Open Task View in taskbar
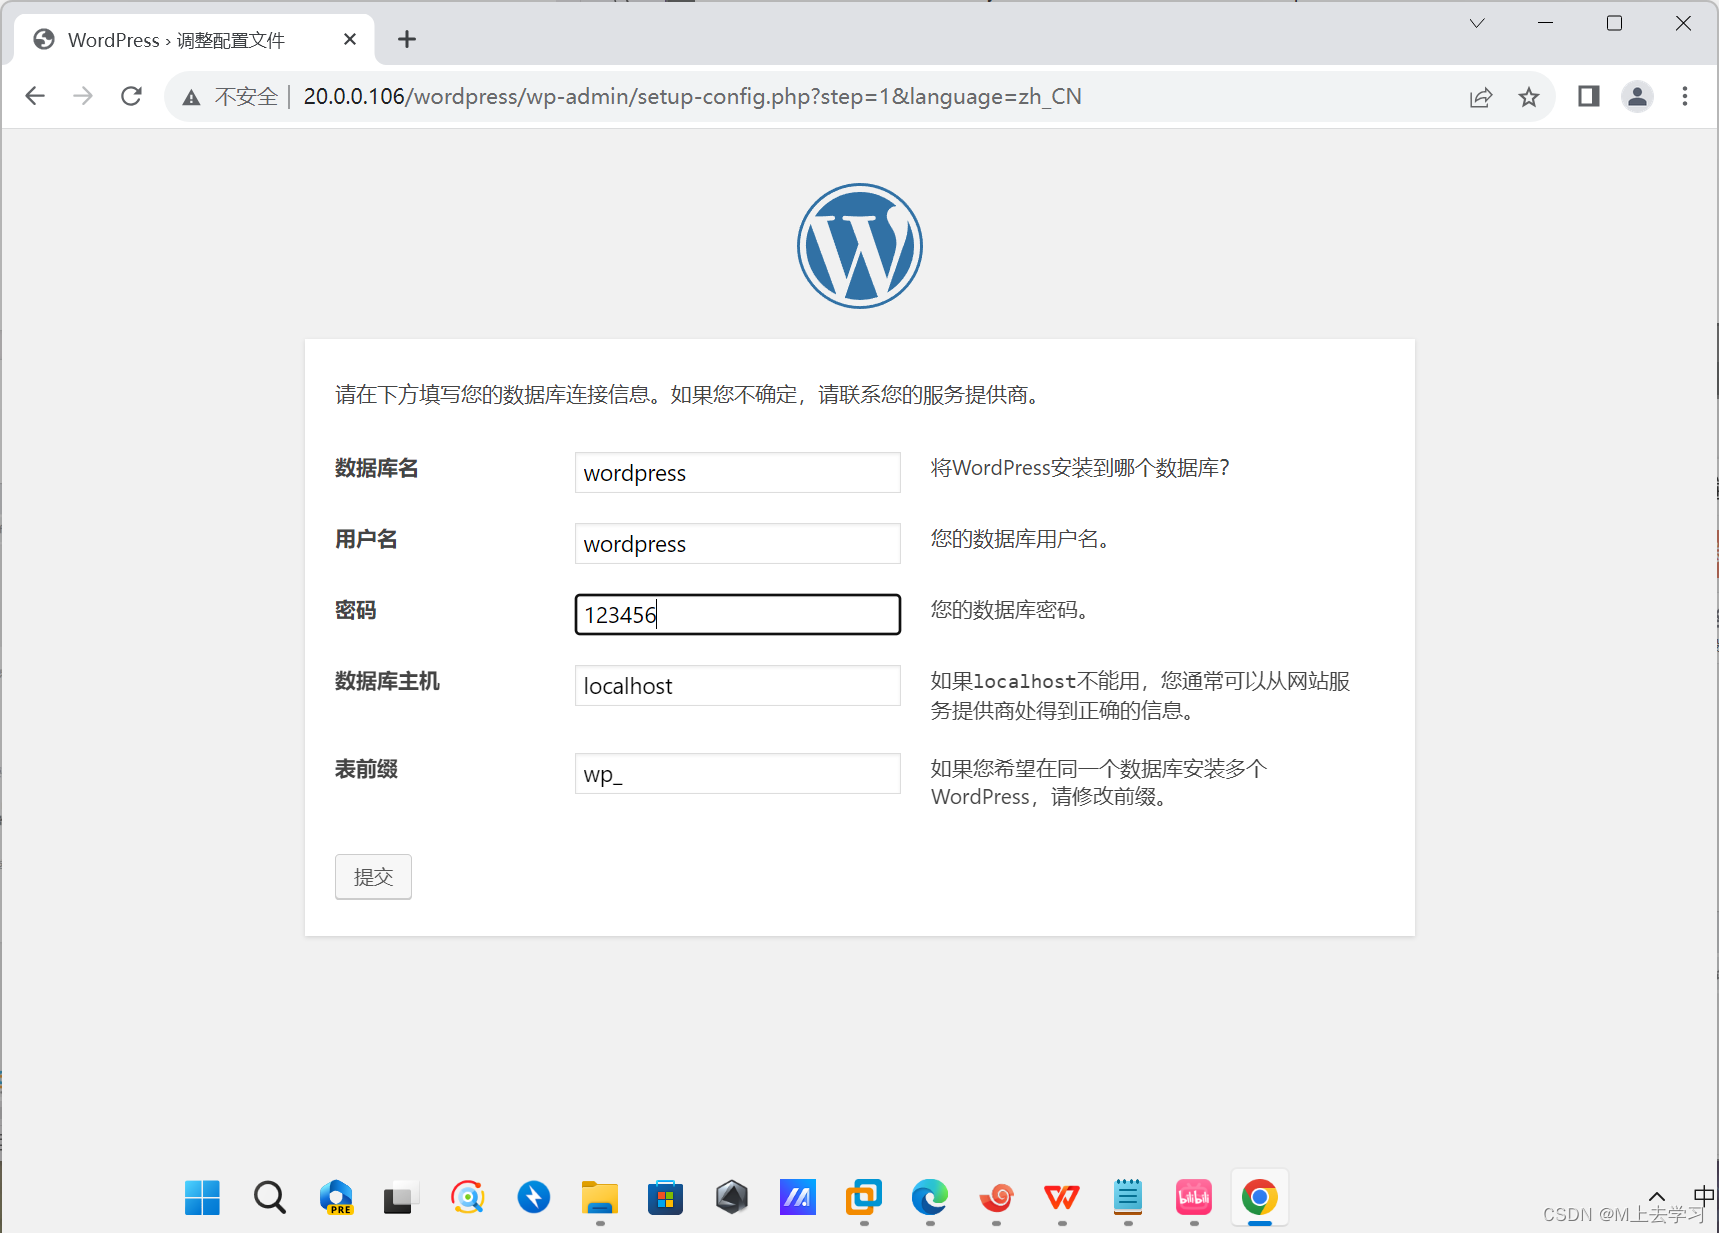 point(399,1197)
